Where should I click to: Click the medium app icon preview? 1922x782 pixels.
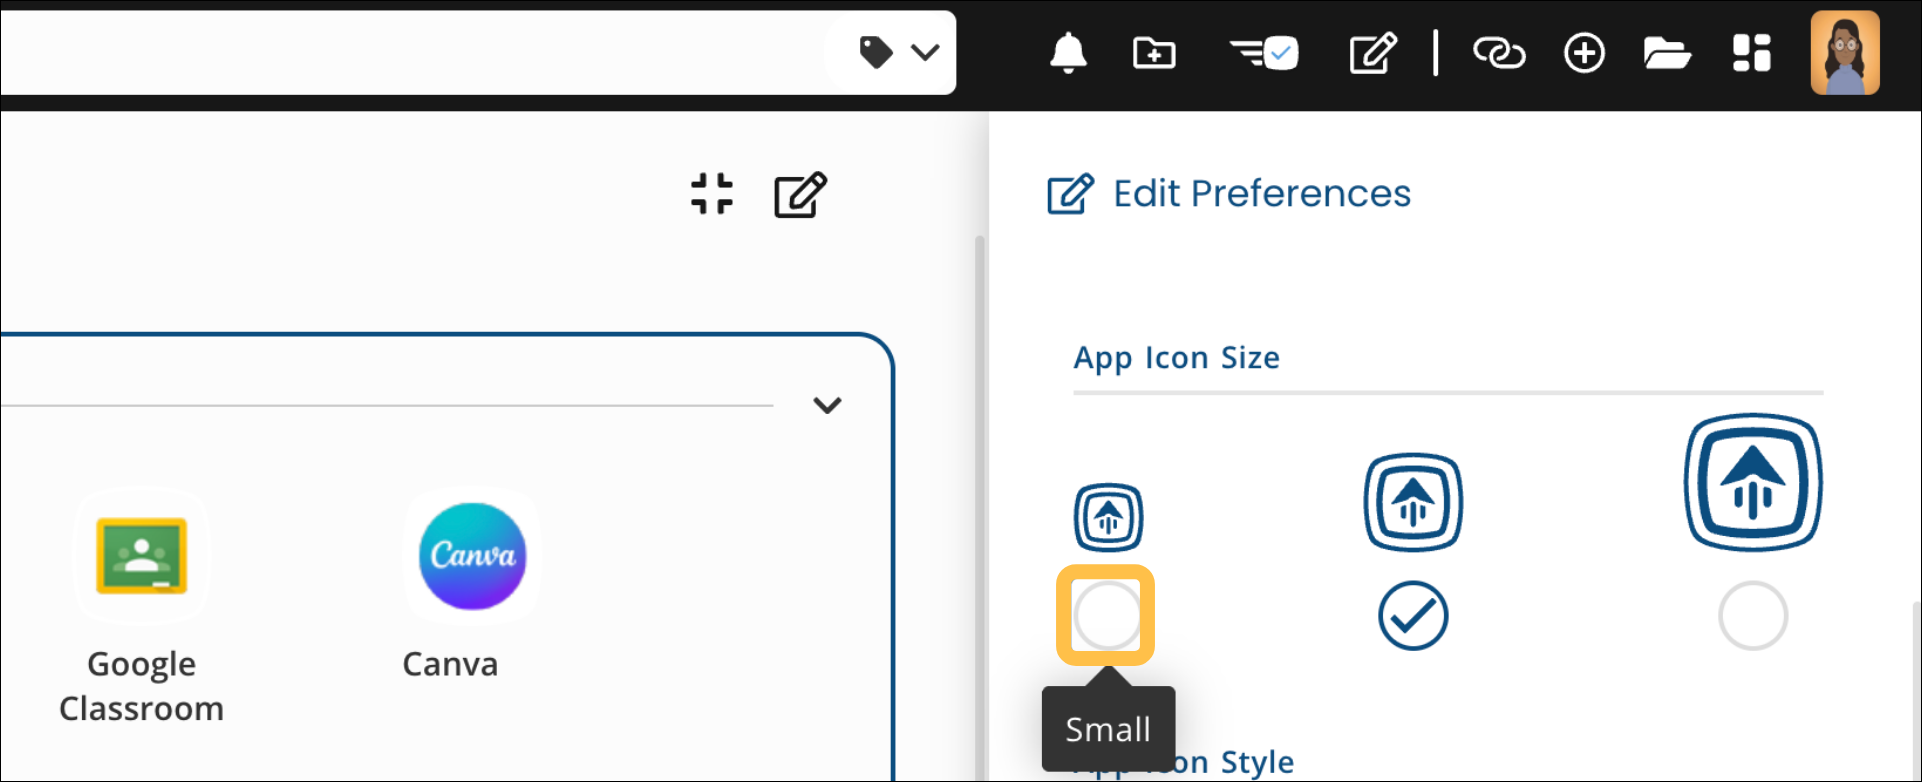pyautogui.click(x=1413, y=502)
